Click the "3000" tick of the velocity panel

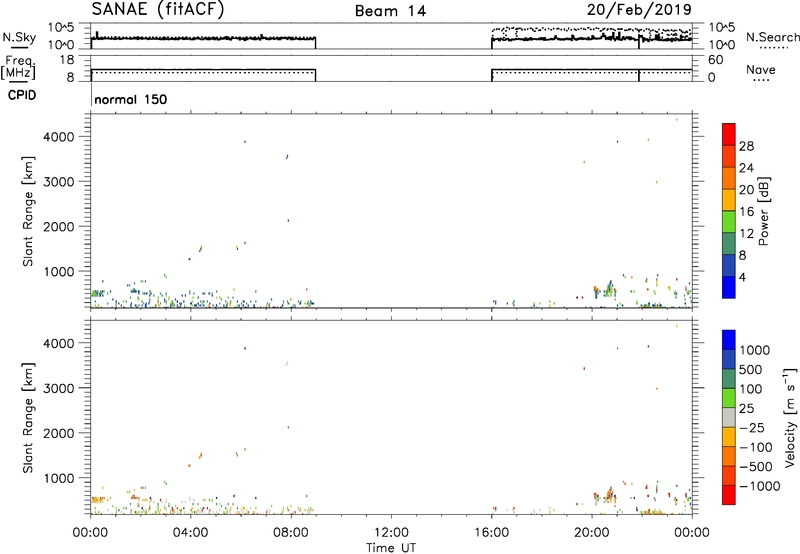coord(59,388)
